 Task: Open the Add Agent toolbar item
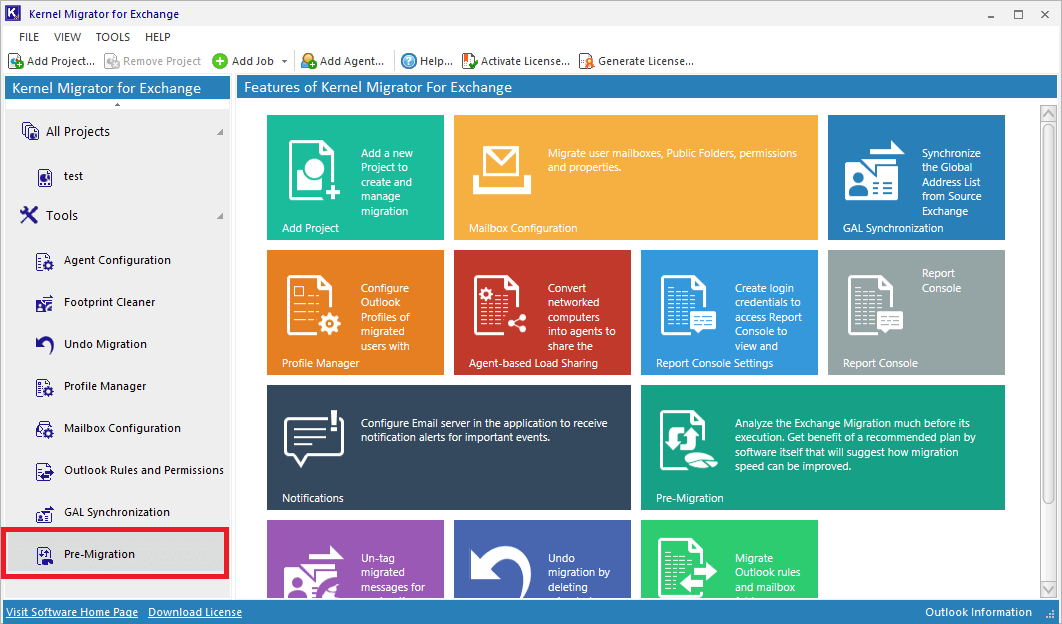tap(343, 61)
